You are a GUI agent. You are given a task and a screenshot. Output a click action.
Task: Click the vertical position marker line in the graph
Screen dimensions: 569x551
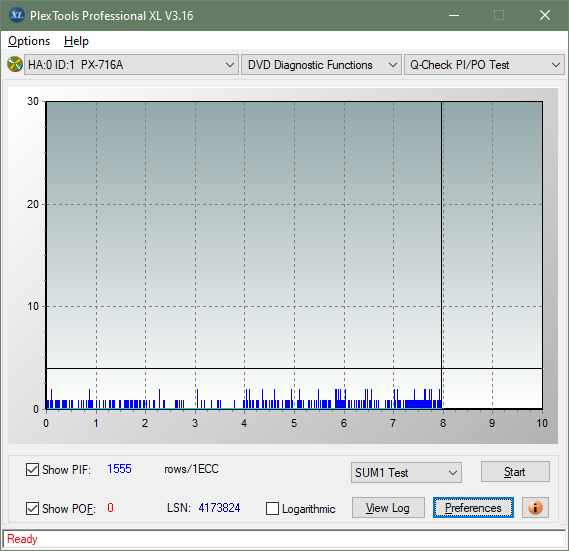(x=442, y=254)
